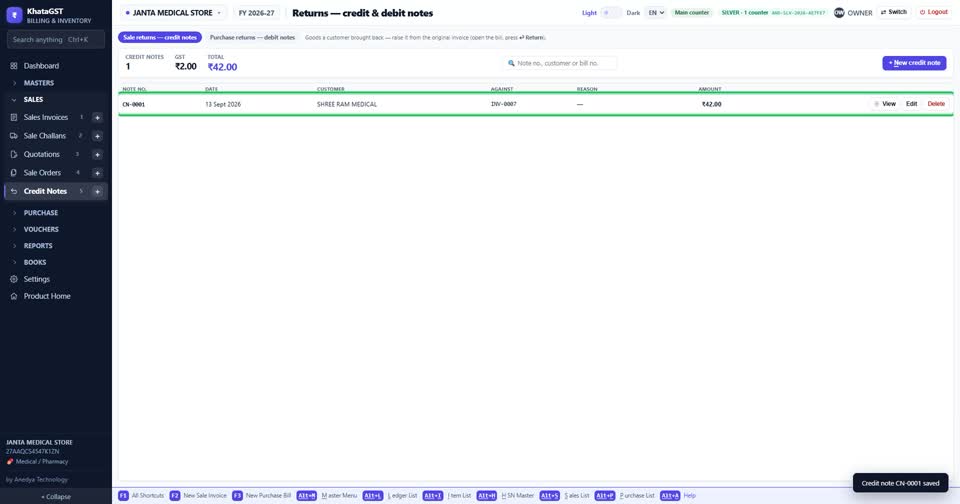Open Dashboard from the sidebar icon

(x=13, y=66)
